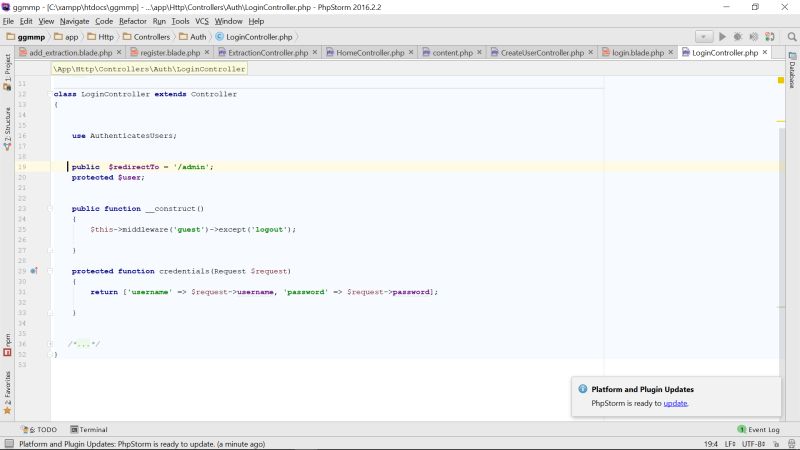Viewport: 800px width, 450px height.
Task: Open the npm tool window
Action: pos(7,345)
